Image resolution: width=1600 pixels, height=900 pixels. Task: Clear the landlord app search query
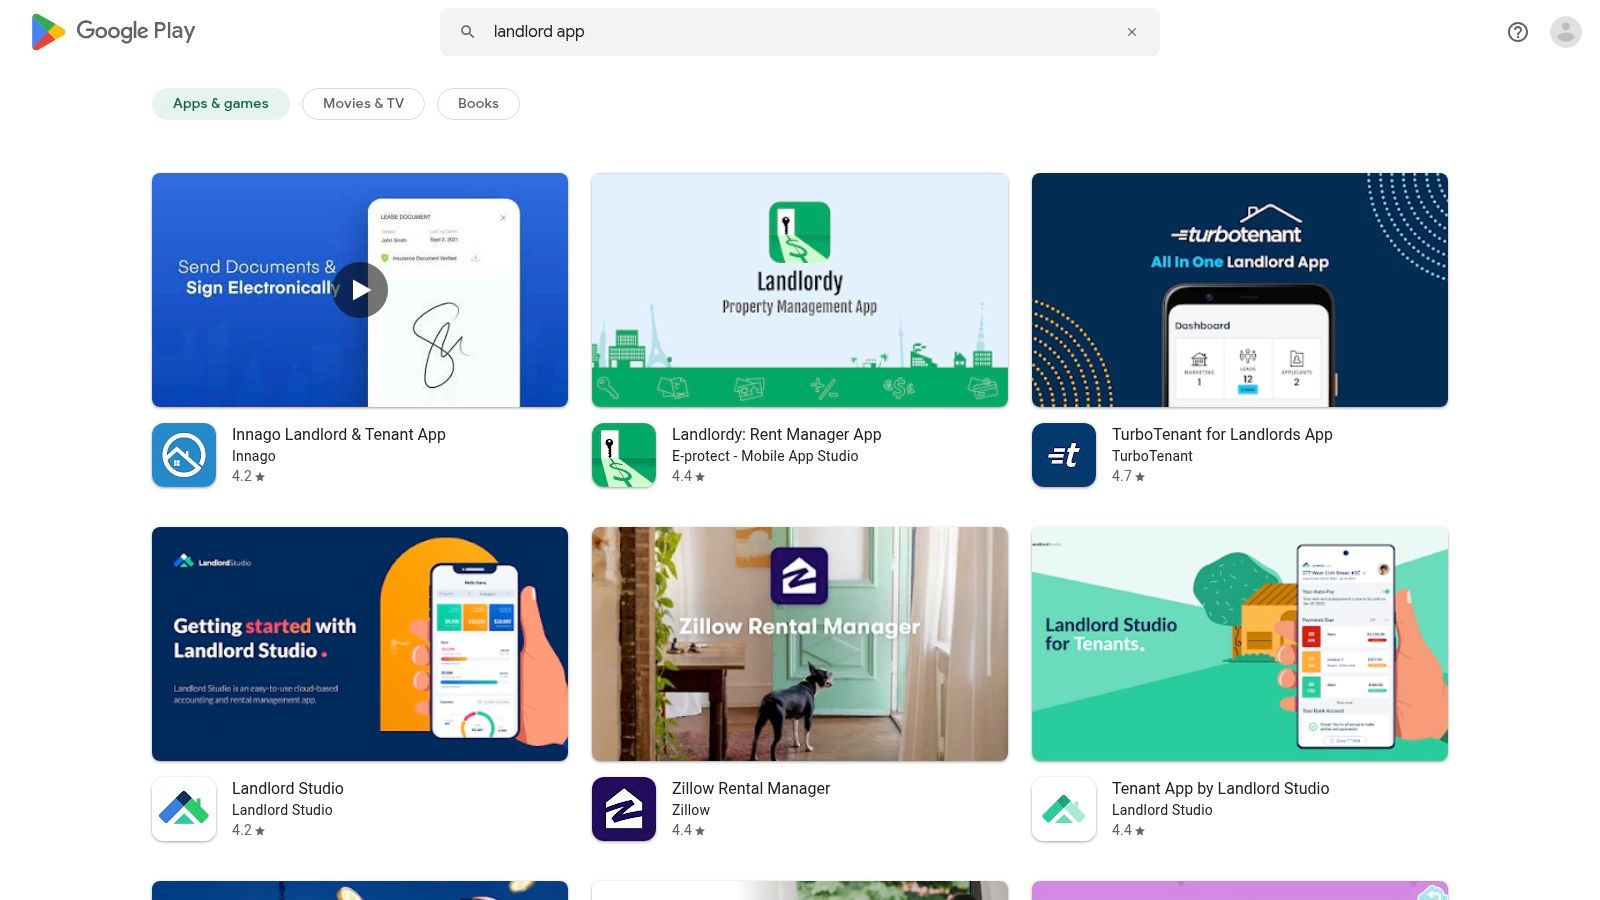pyautogui.click(x=1131, y=31)
